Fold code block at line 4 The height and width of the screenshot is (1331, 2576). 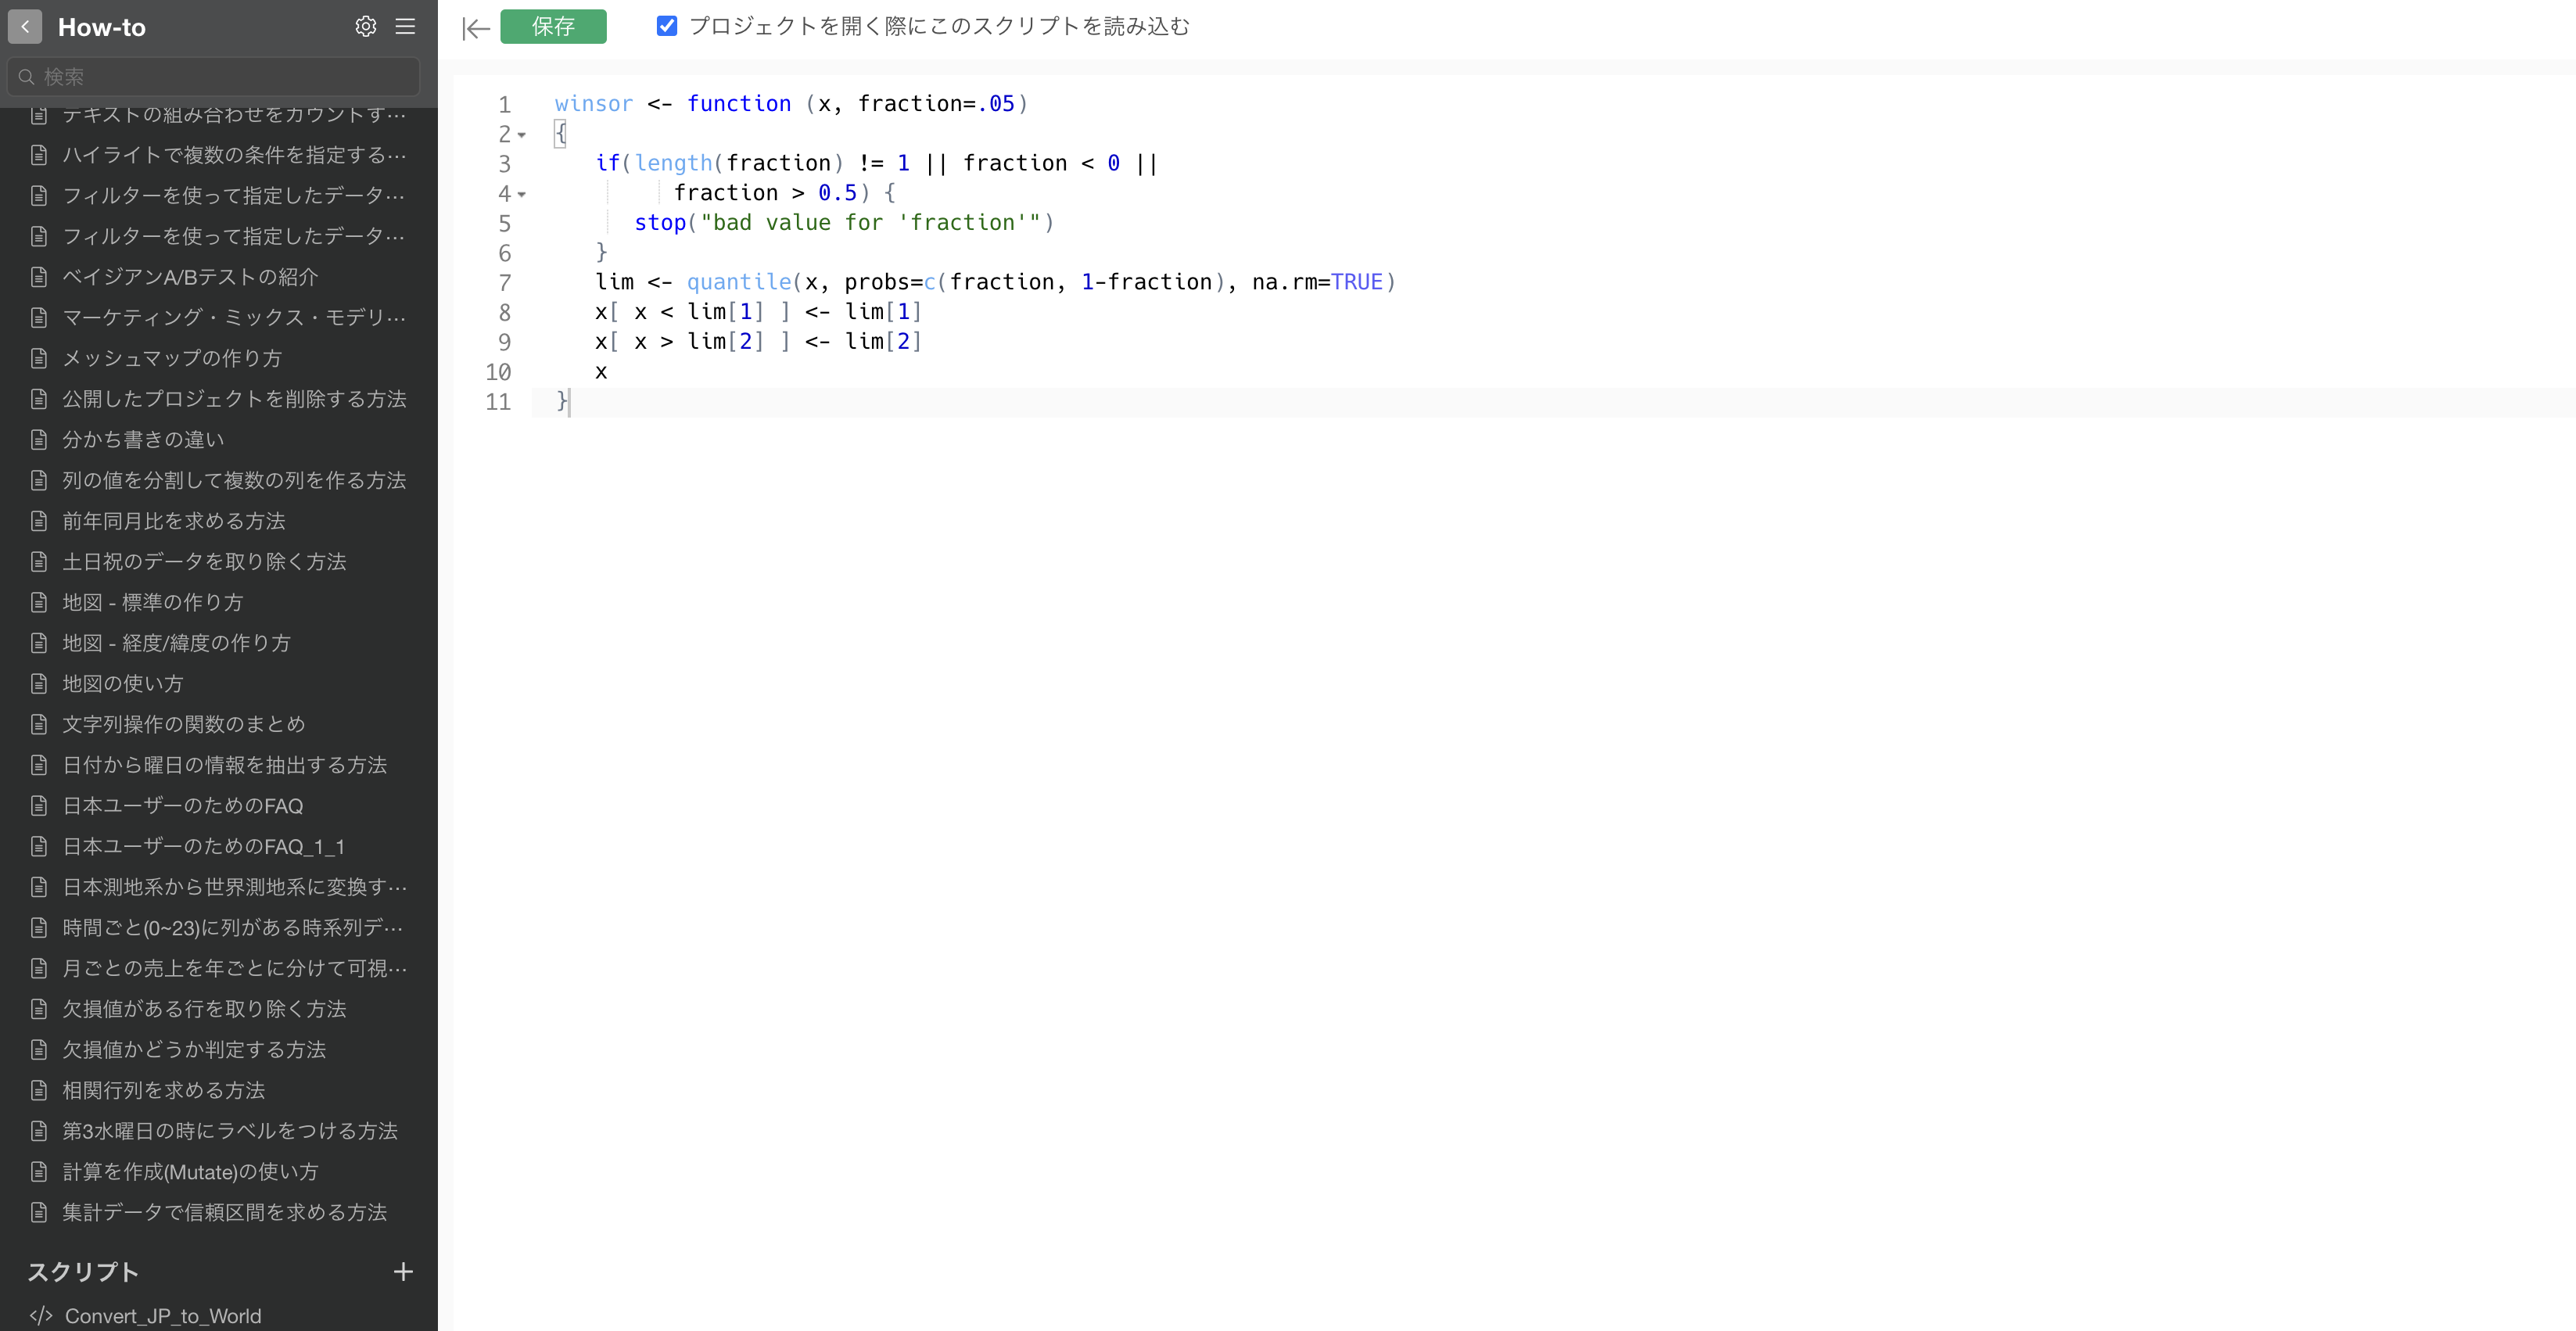tap(521, 194)
